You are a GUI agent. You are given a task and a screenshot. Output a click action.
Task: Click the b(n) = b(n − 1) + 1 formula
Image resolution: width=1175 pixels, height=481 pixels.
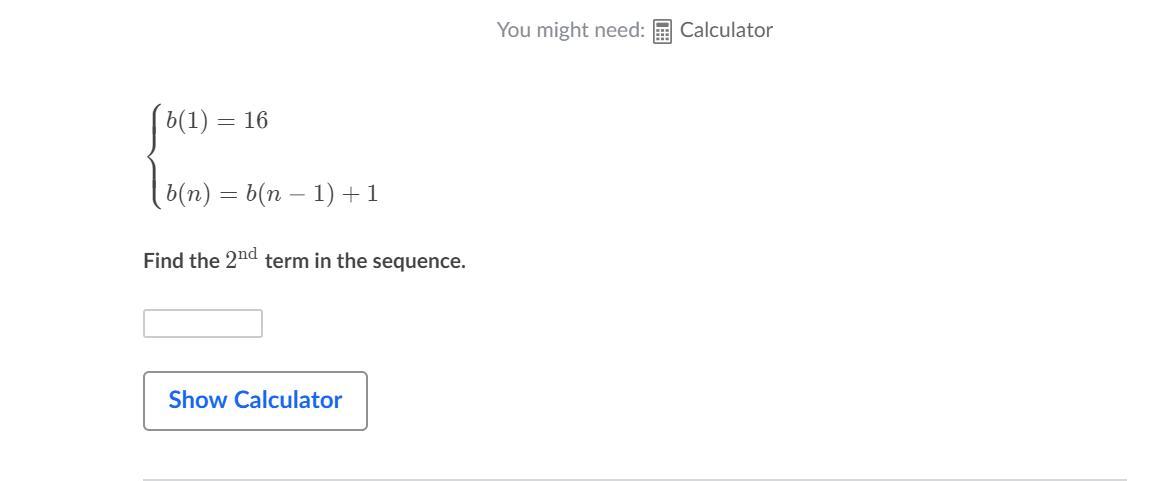272,193
